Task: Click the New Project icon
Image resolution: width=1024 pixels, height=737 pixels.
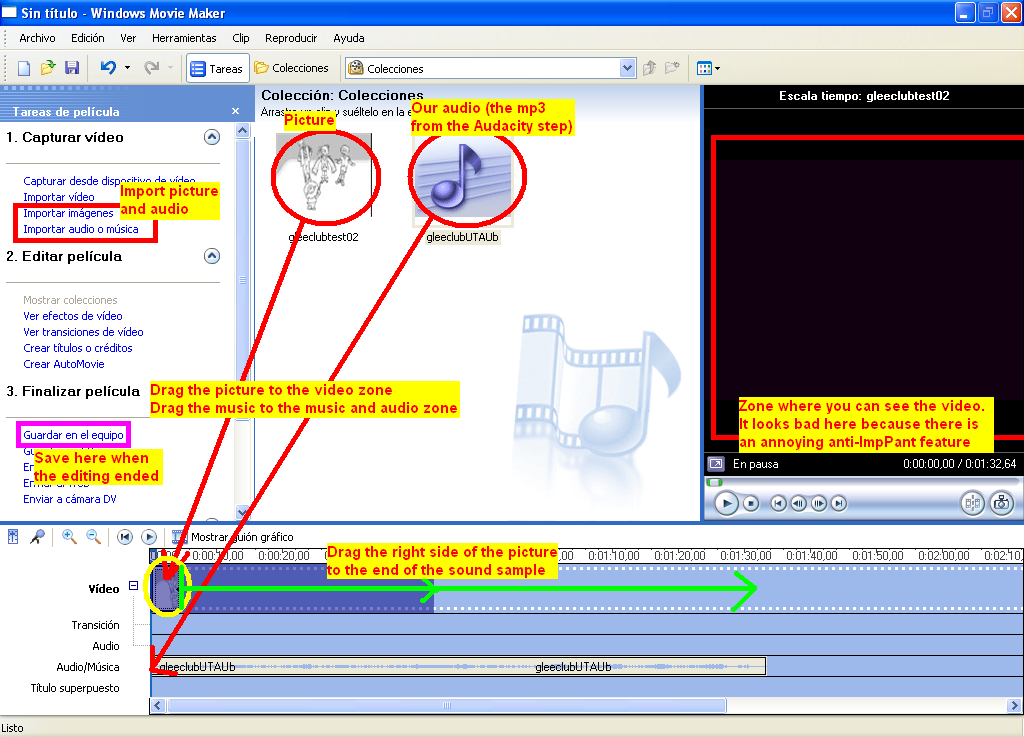Action: pos(24,68)
